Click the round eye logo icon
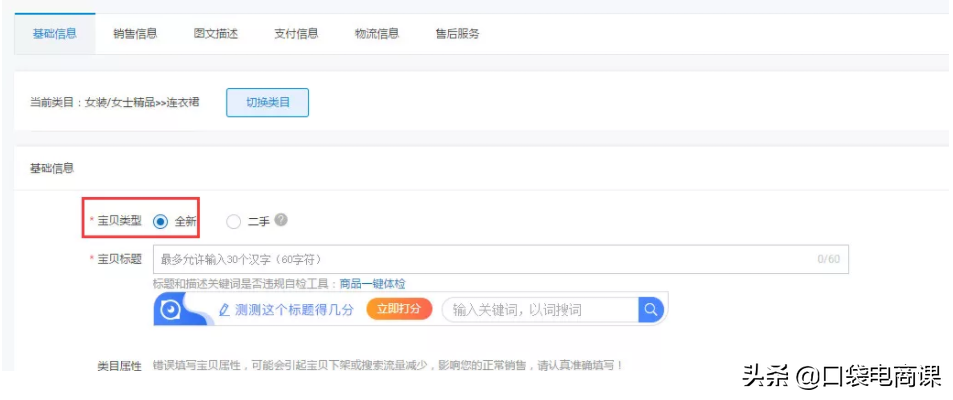Image resolution: width=953 pixels, height=400 pixels. (x=170, y=310)
